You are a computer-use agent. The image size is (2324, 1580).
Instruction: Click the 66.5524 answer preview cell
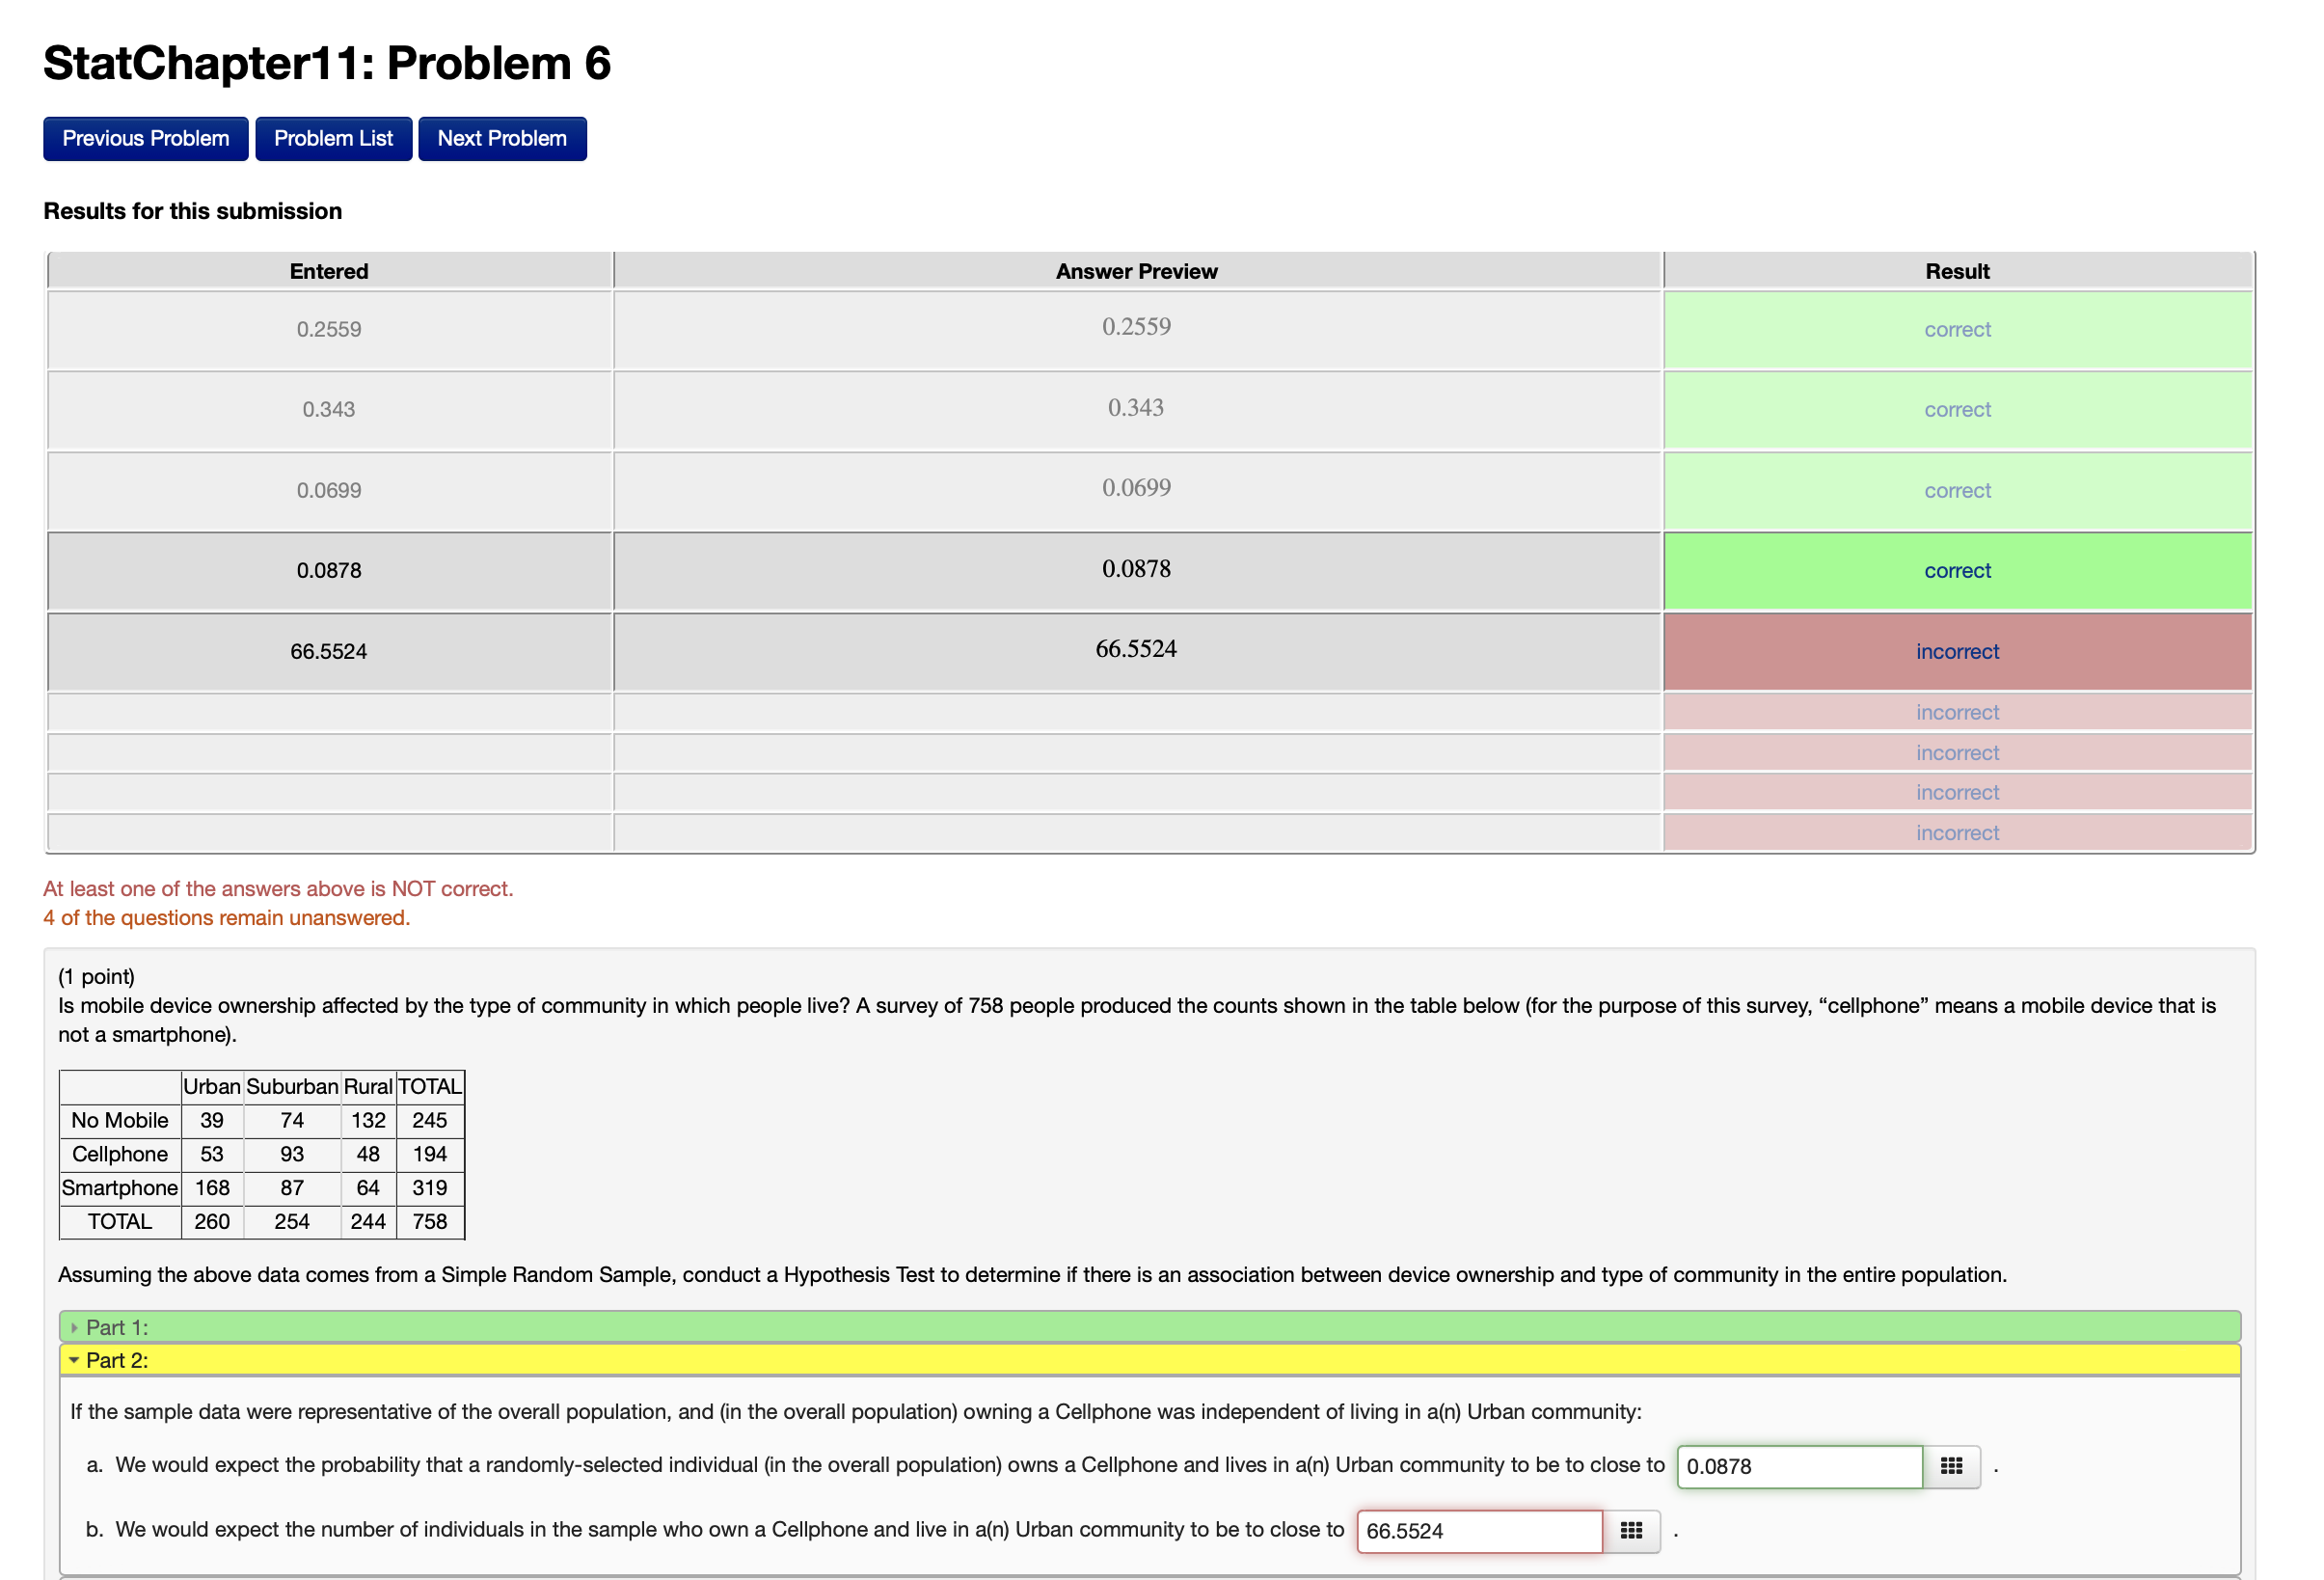click(x=1136, y=649)
